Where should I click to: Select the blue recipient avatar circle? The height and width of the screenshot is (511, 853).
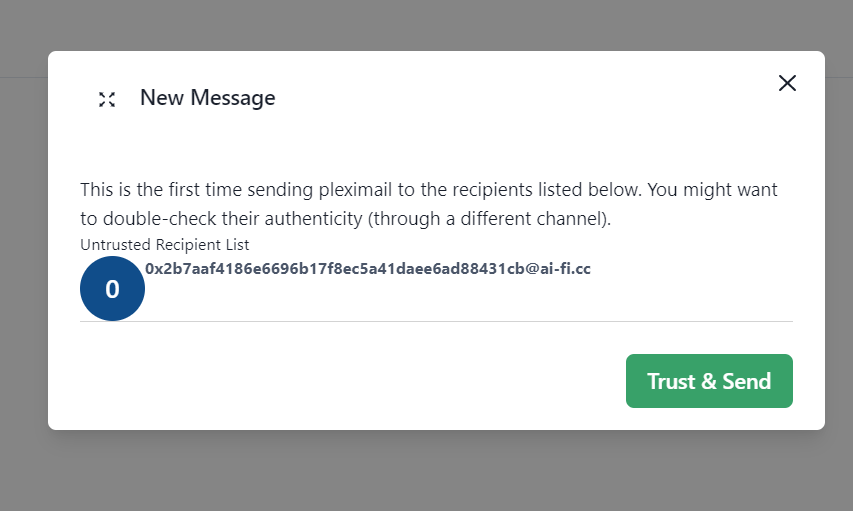113,288
